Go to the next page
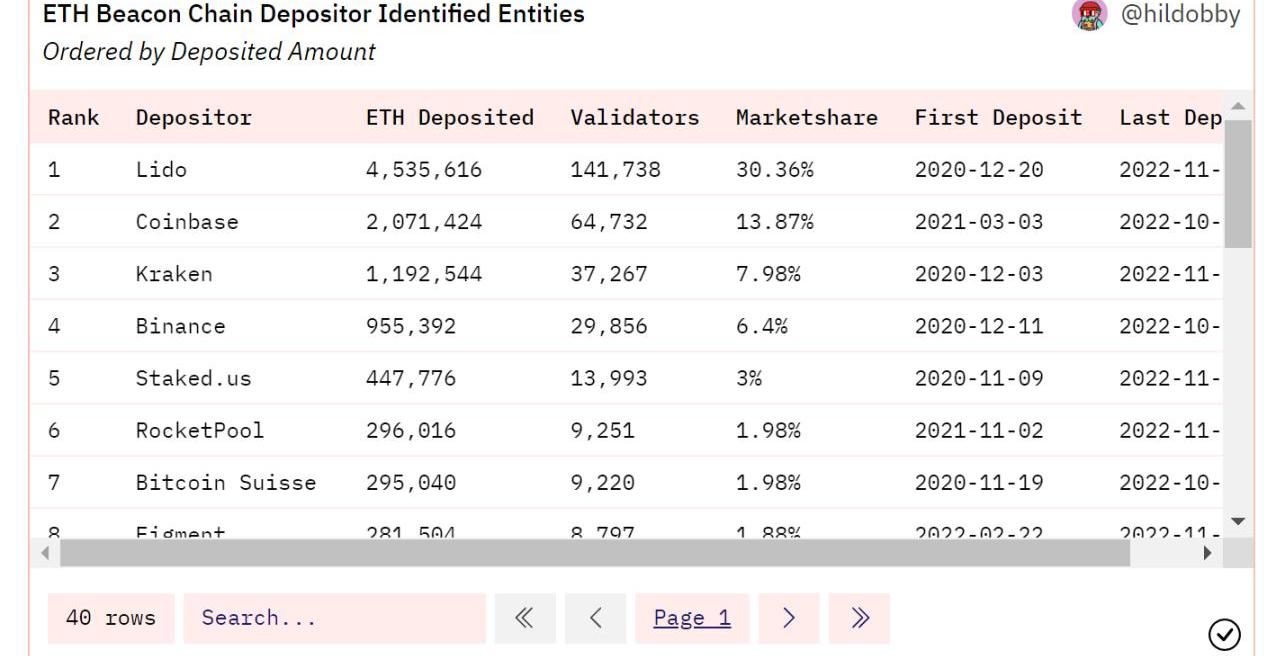1276x656 pixels. tap(788, 619)
